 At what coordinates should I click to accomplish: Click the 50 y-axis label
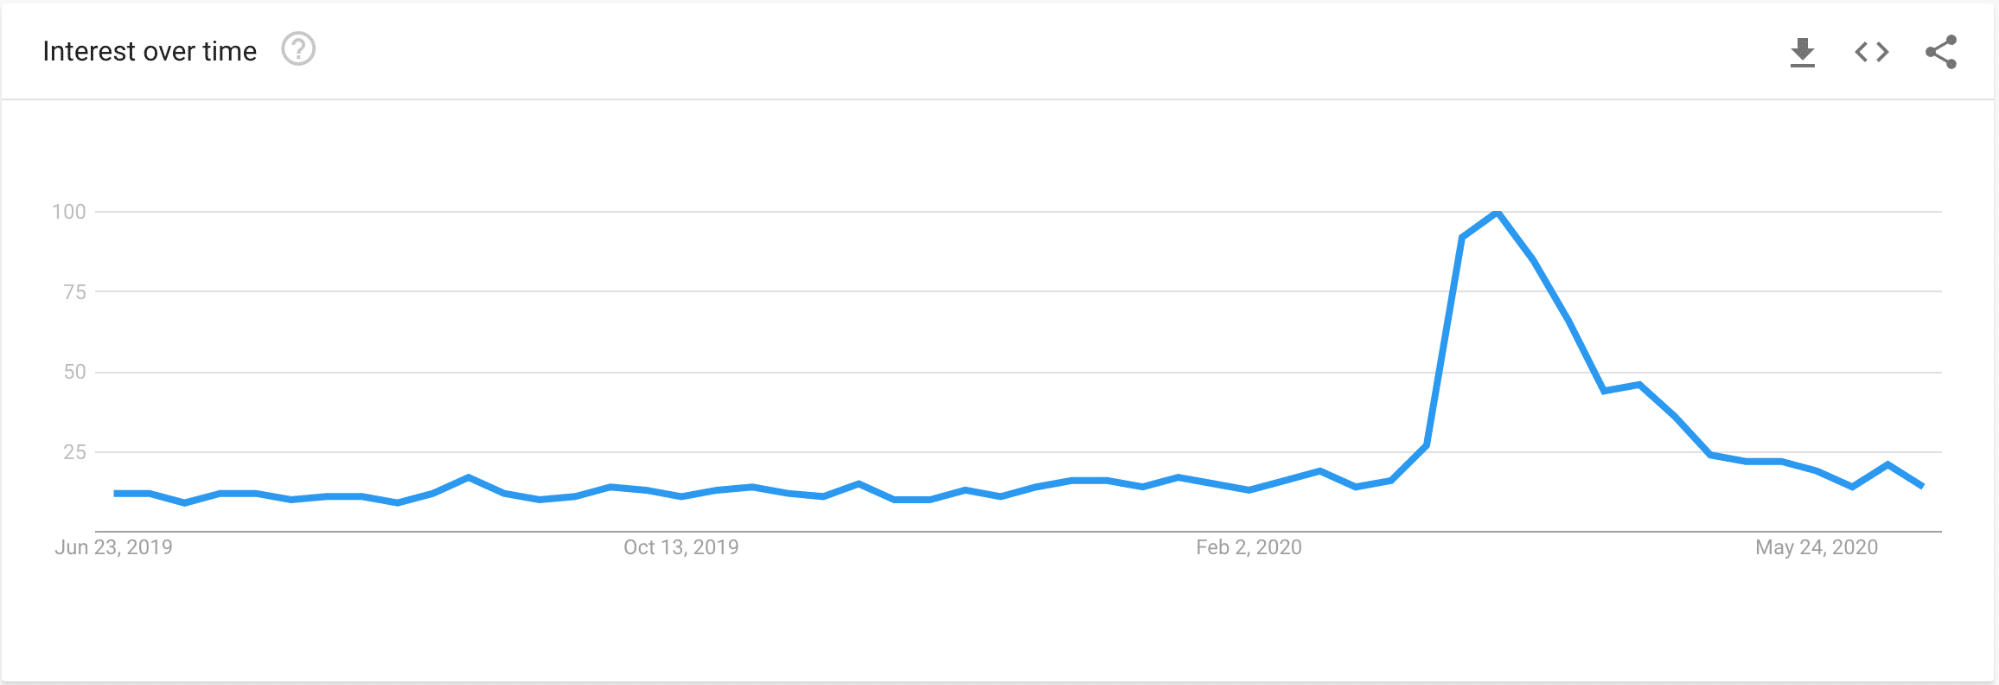[x=75, y=372]
